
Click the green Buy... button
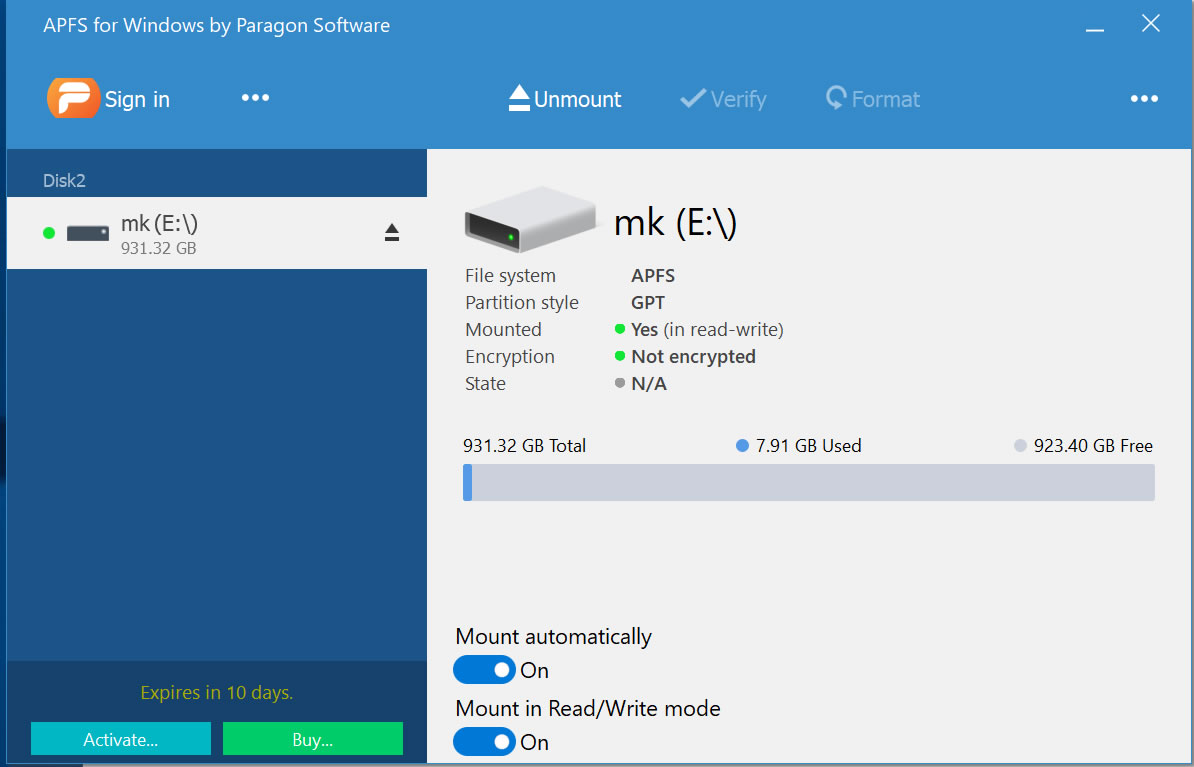pyautogui.click(x=312, y=739)
